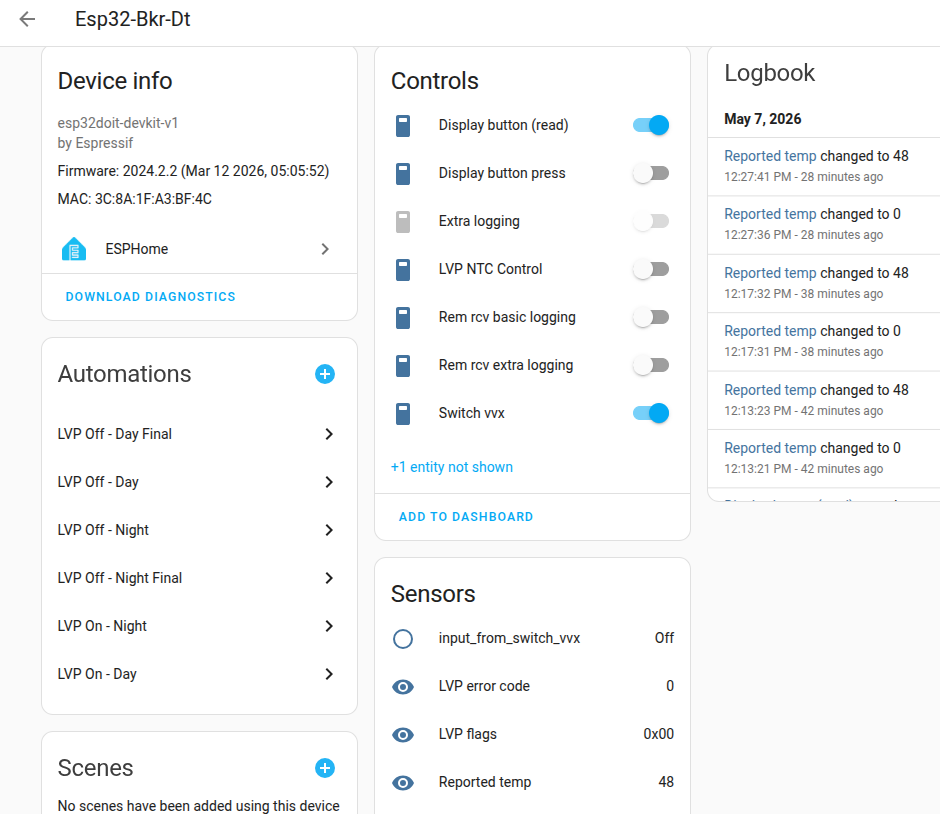Screen dimensions: 940x814
Task: Open the LVP Off - Day chevron
Action: pos(329,482)
